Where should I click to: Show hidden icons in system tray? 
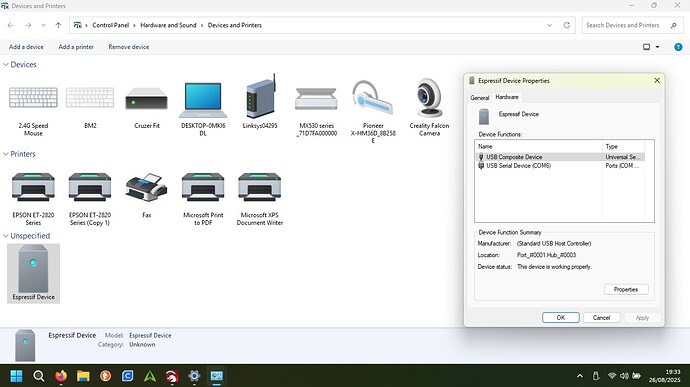tap(580, 376)
